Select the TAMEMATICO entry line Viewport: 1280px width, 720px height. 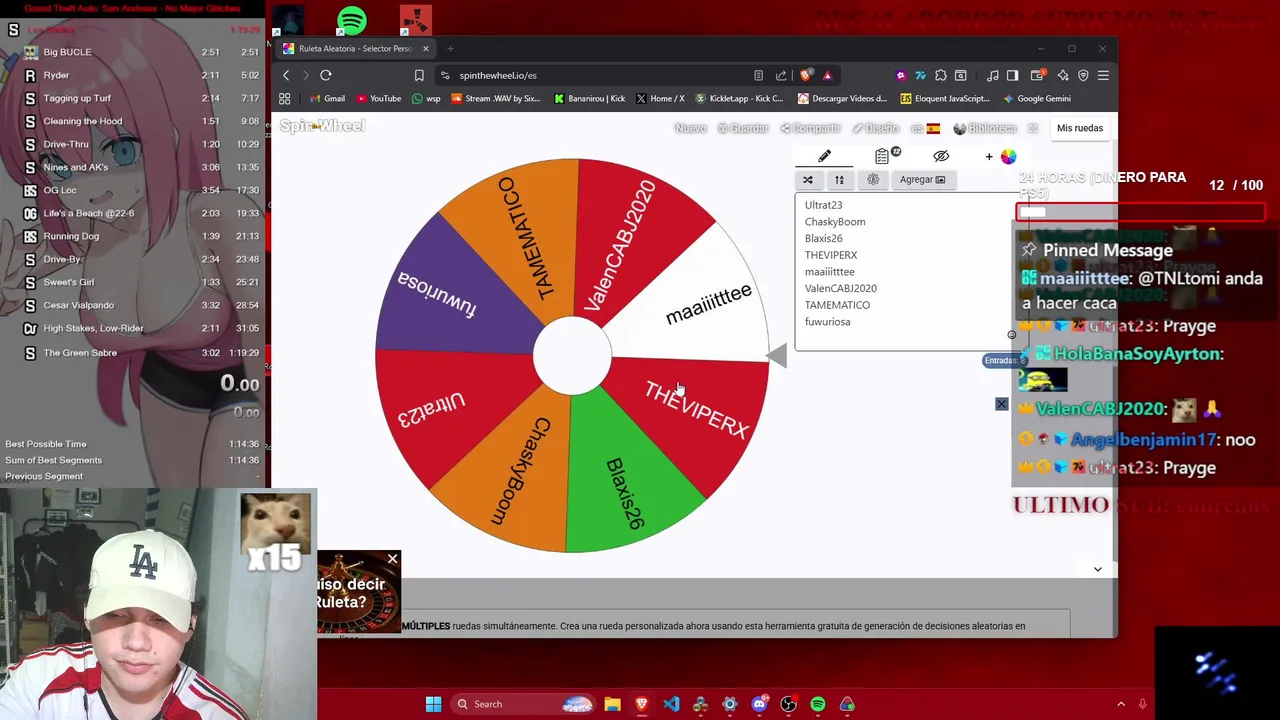[x=837, y=305]
